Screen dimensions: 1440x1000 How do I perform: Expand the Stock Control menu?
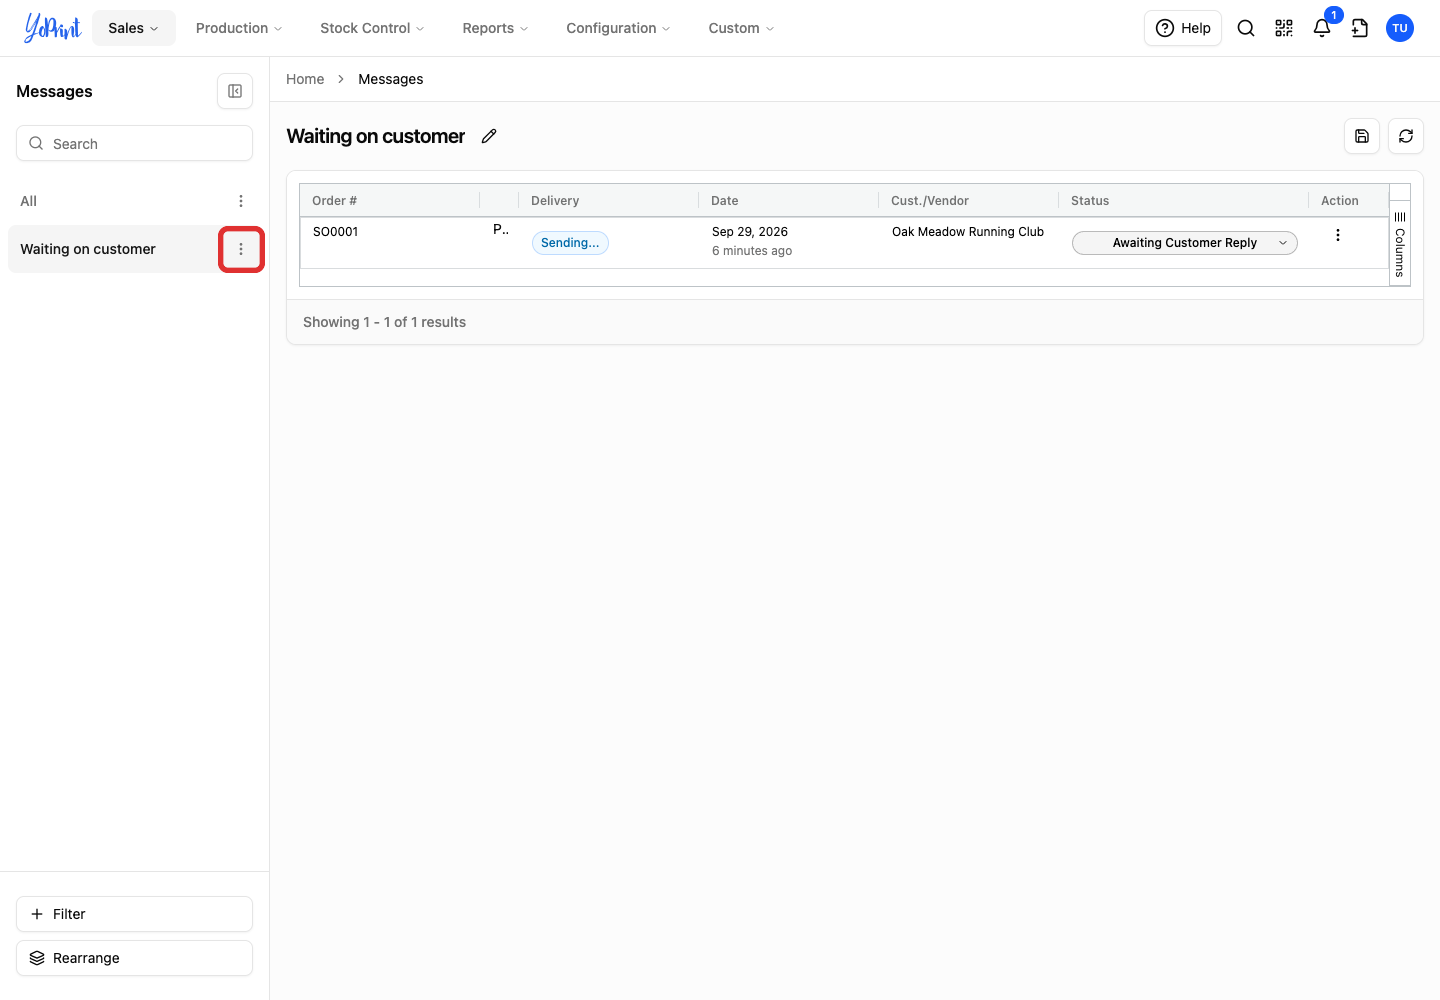pos(372,28)
